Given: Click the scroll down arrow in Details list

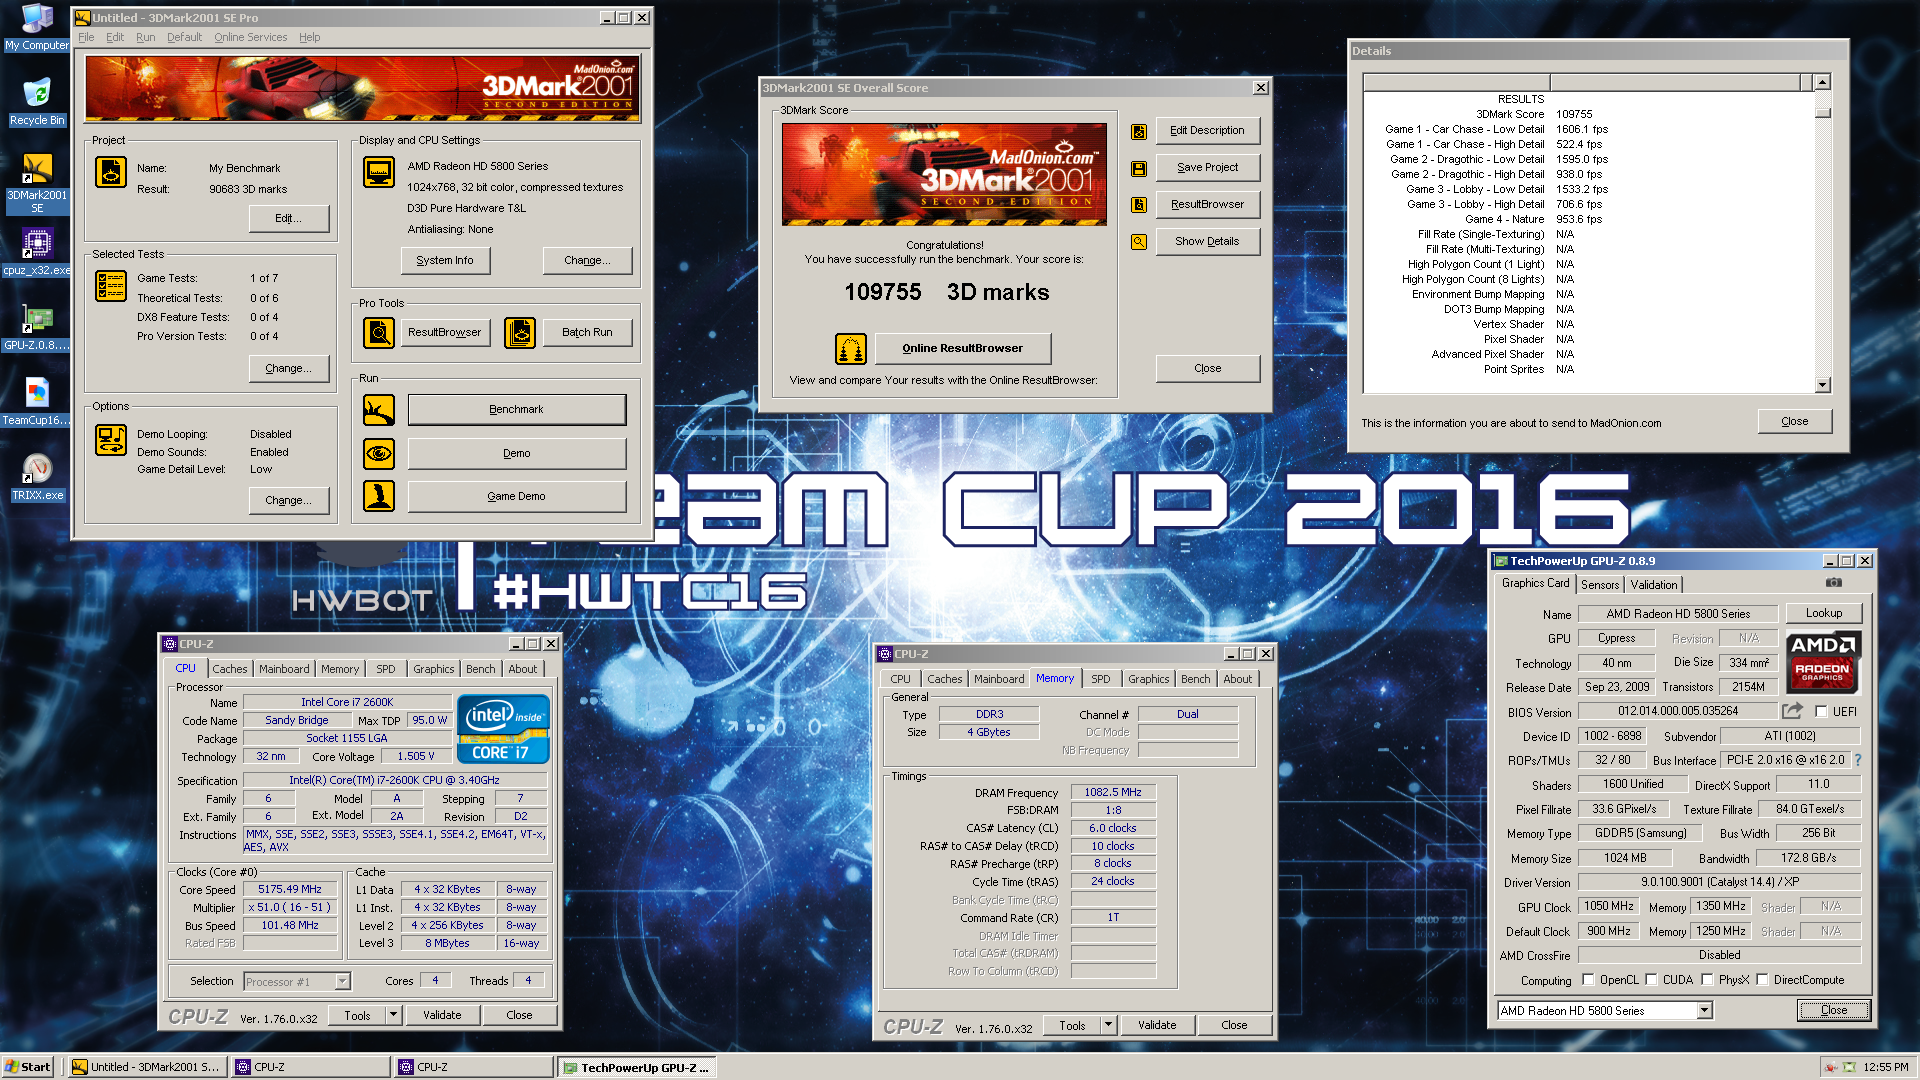Looking at the screenshot, I should click(1822, 385).
